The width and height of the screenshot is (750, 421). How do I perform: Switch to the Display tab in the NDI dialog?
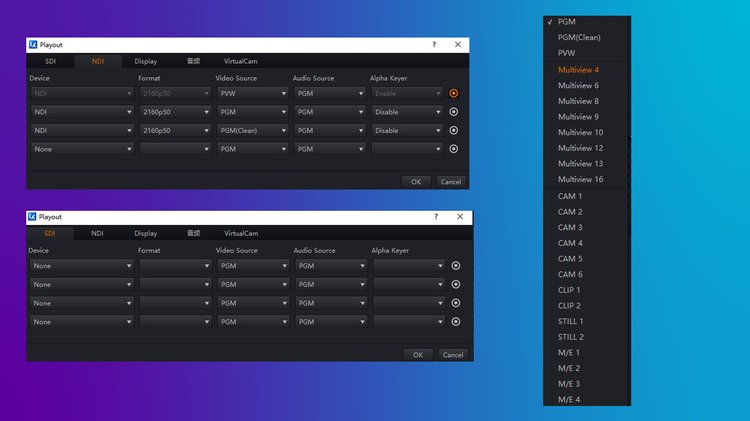click(x=146, y=61)
